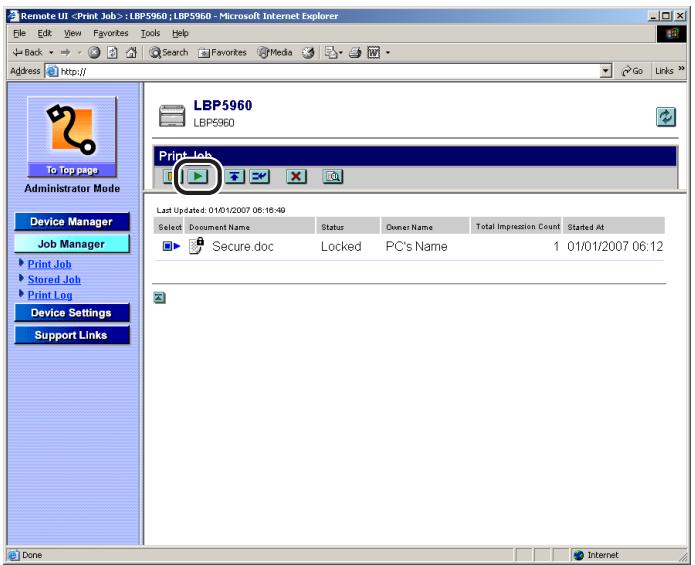Open job details with the magnifier button
695x565 pixels.
[x=332, y=176]
